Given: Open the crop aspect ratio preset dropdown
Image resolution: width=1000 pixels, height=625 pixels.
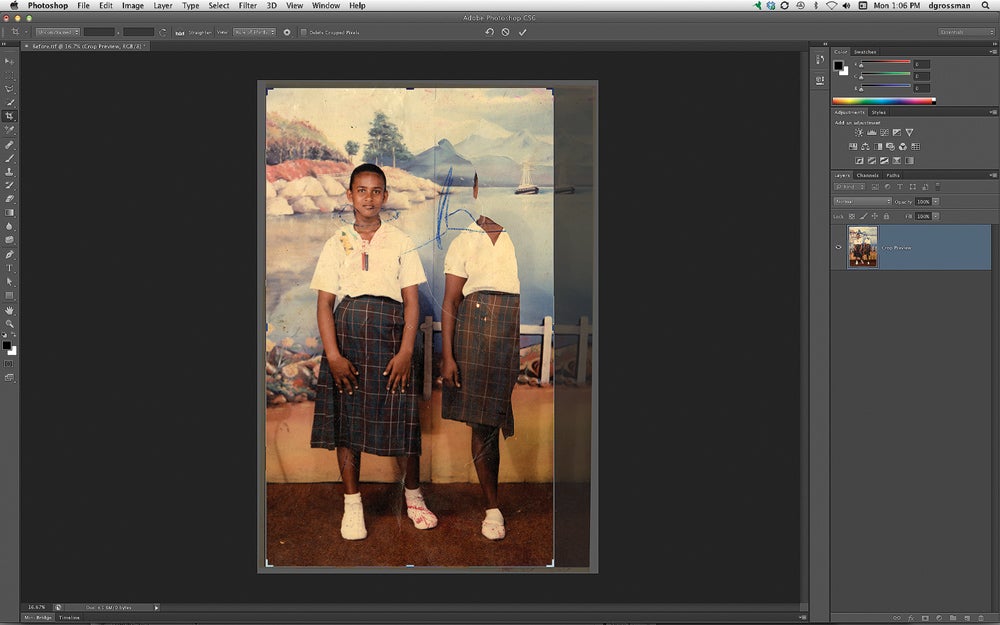Looking at the screenshot, I should (57, 32).
